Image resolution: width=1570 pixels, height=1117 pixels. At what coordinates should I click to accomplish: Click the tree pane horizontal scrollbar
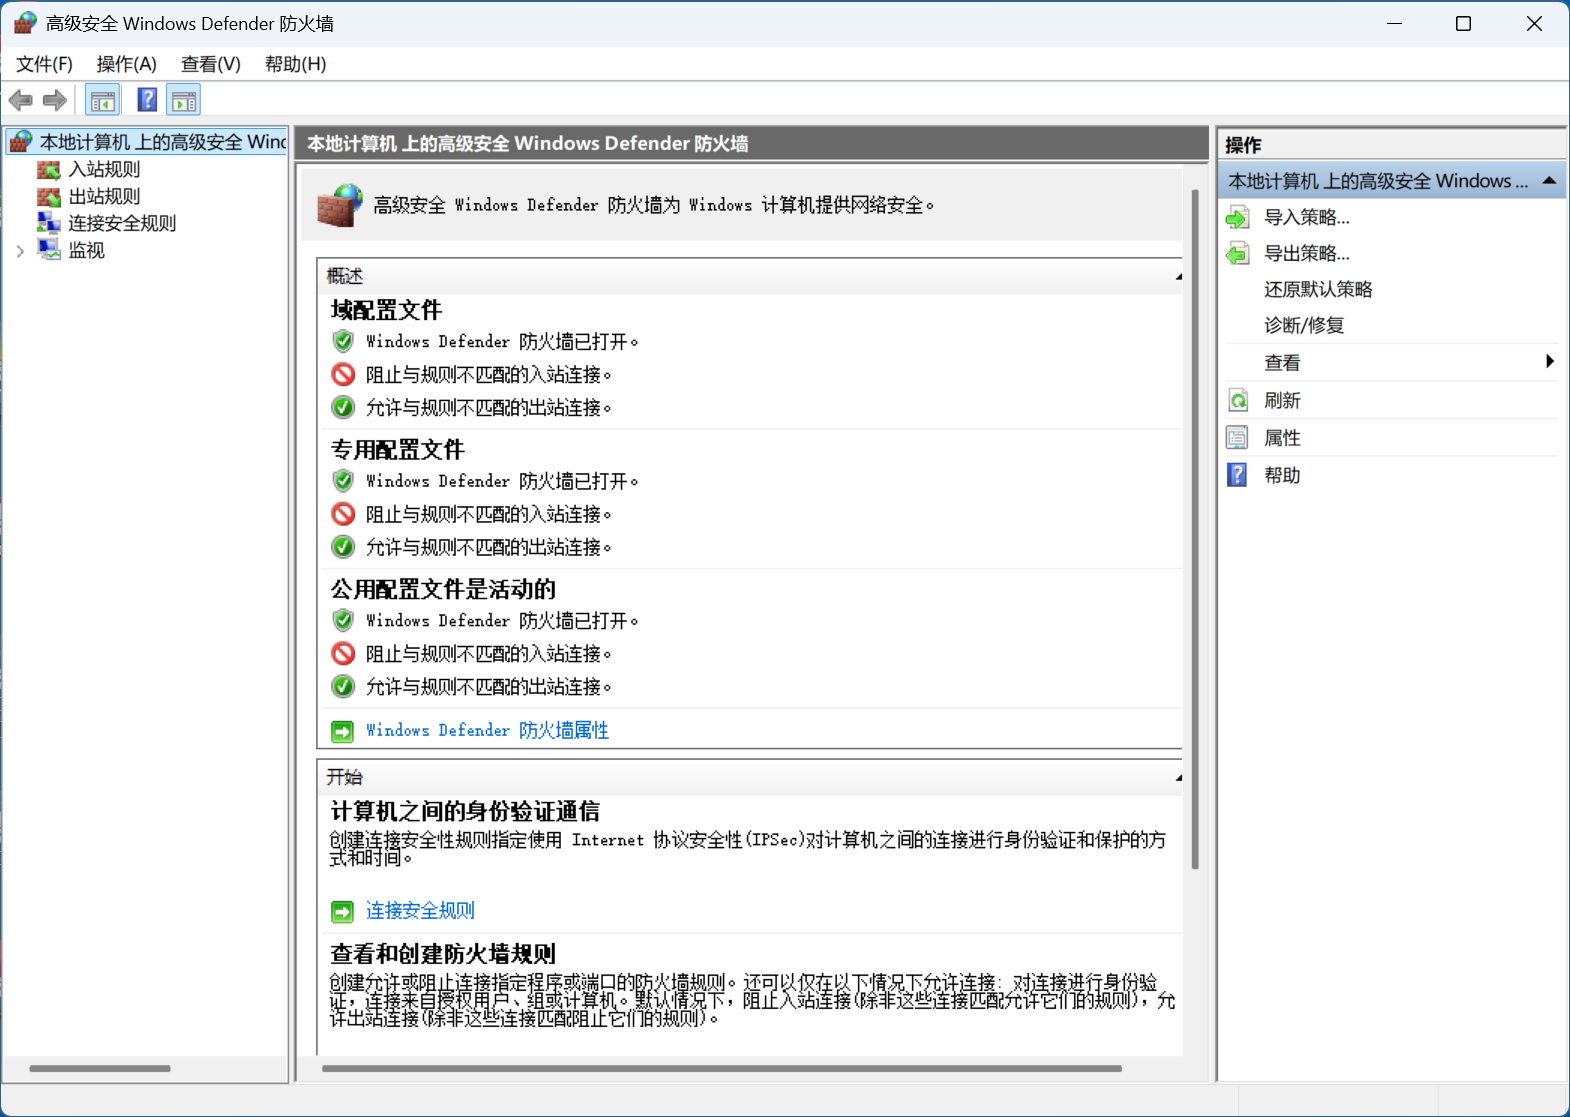click(100, 1069)
